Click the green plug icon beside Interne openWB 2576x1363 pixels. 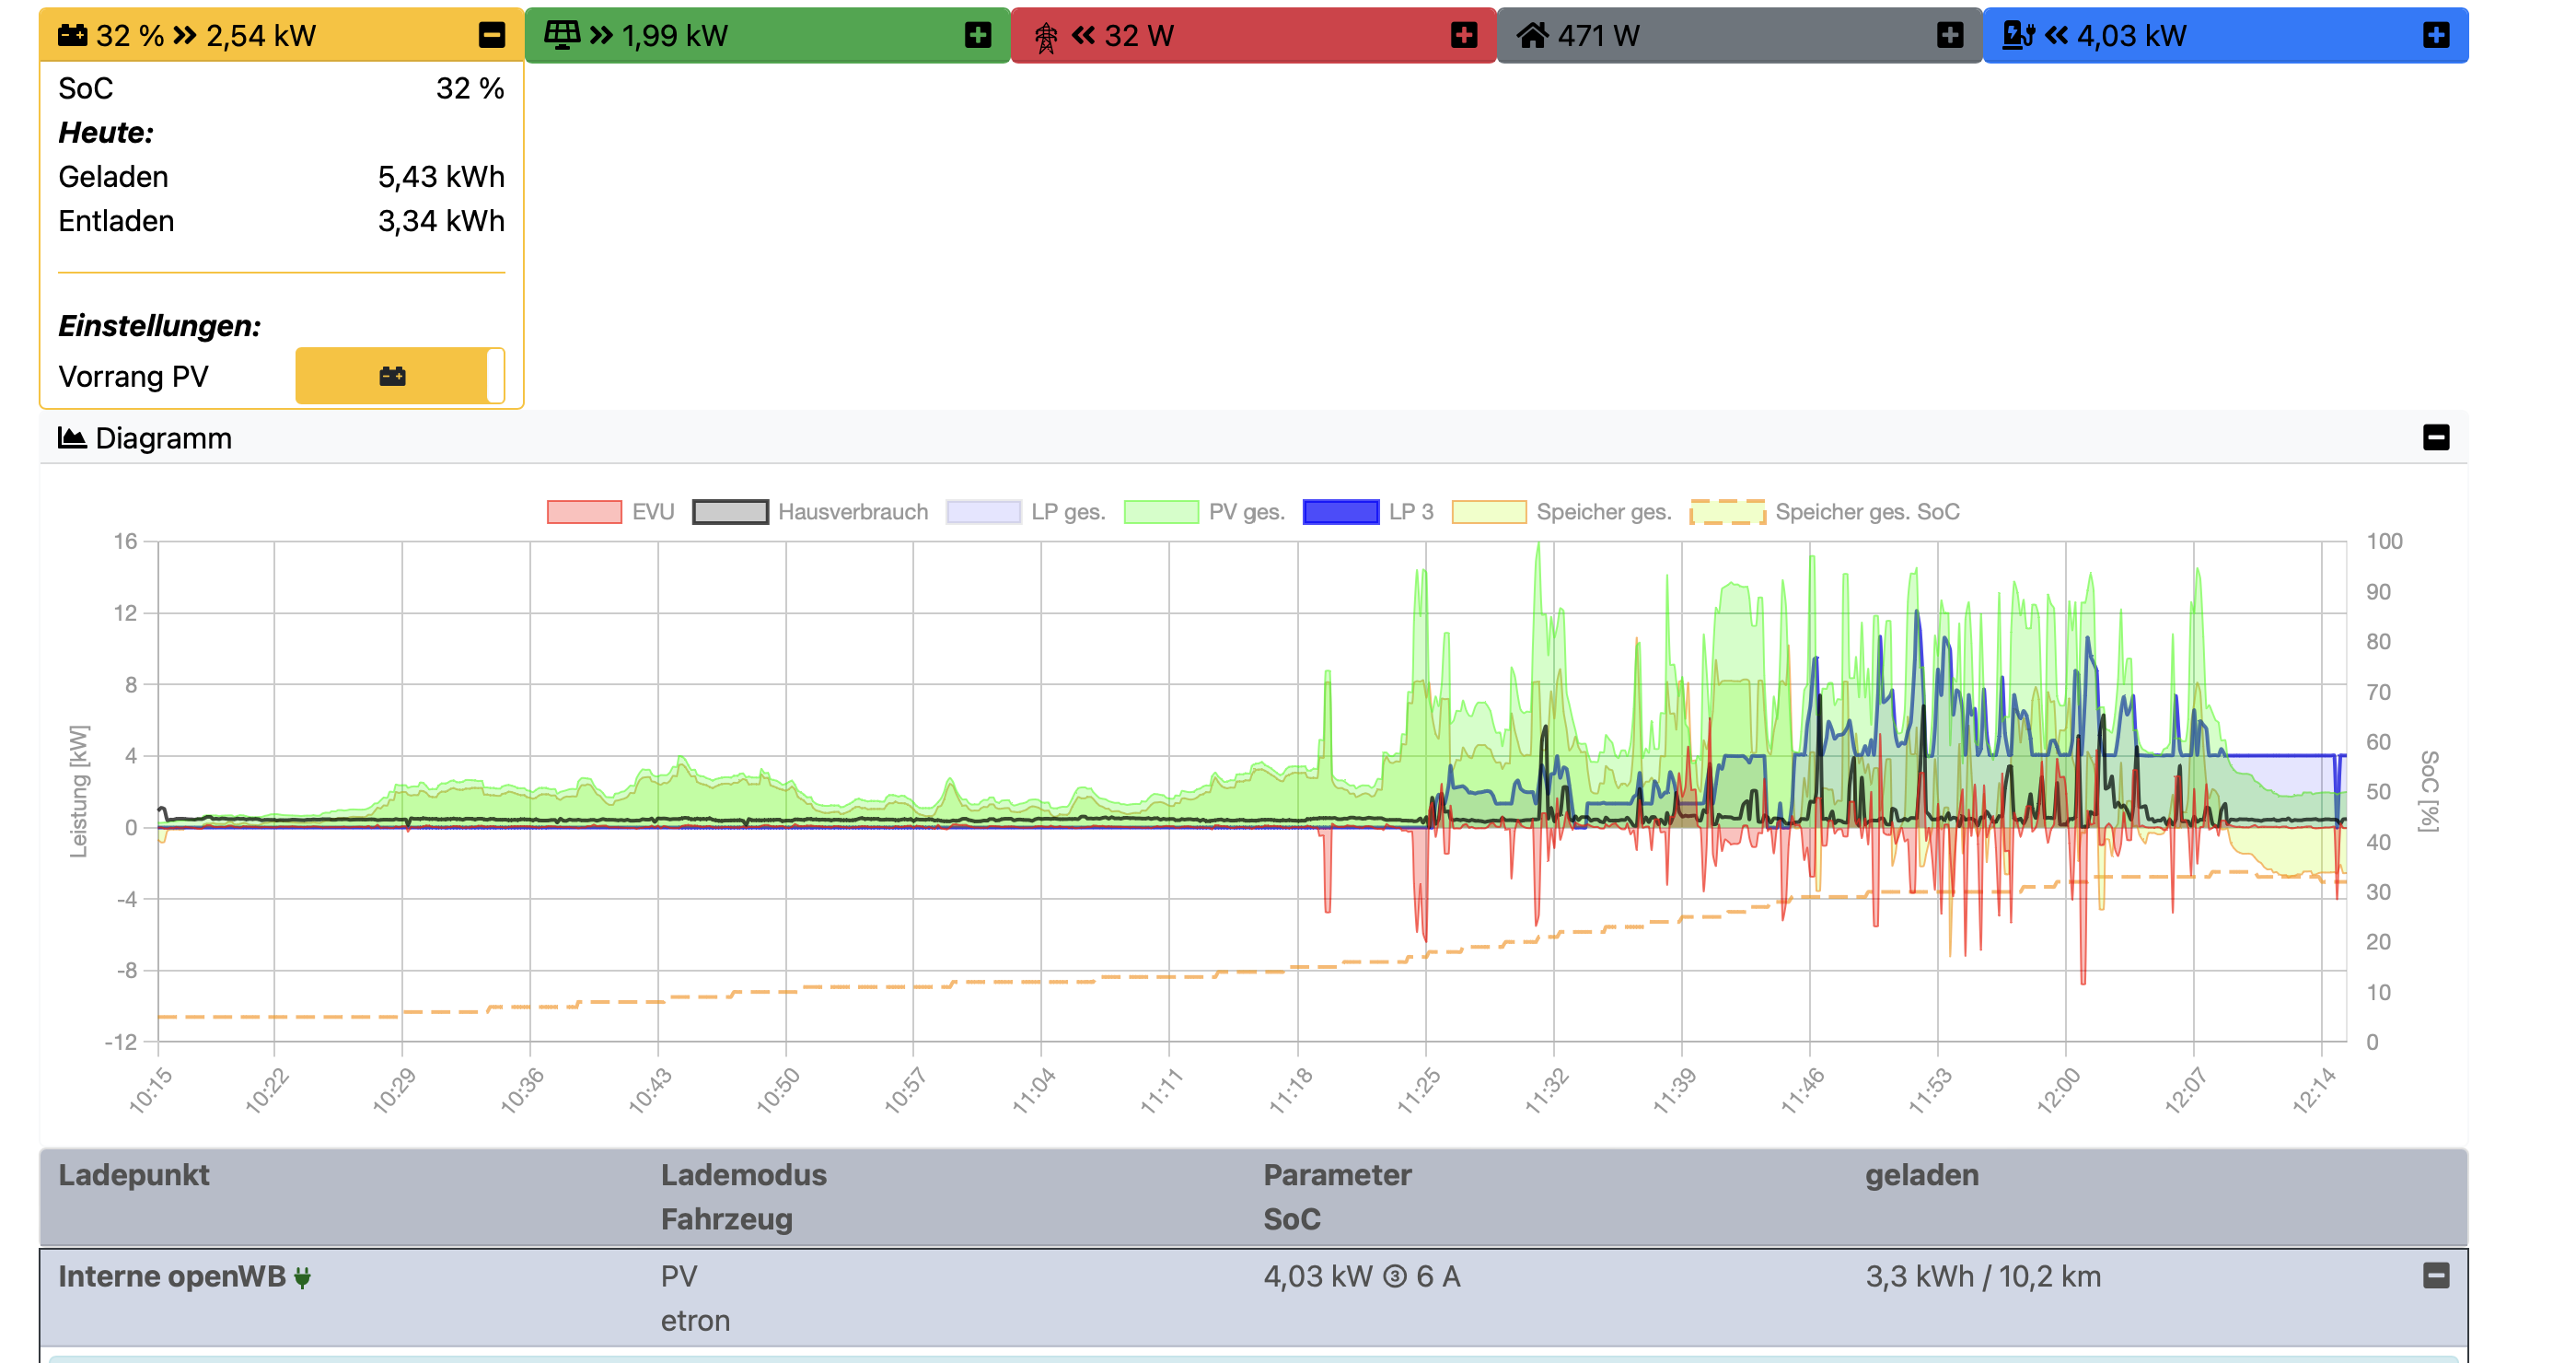click(x=302, y=1277)
